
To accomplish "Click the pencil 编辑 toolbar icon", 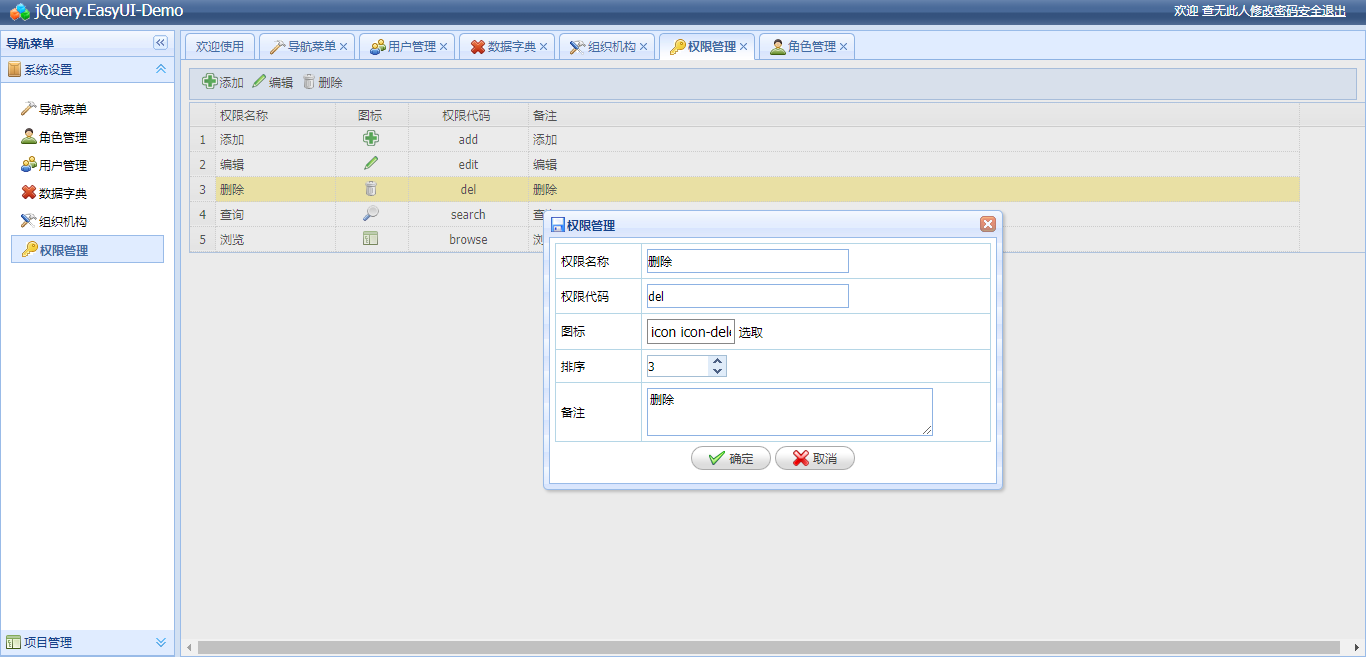I will 259,82.
